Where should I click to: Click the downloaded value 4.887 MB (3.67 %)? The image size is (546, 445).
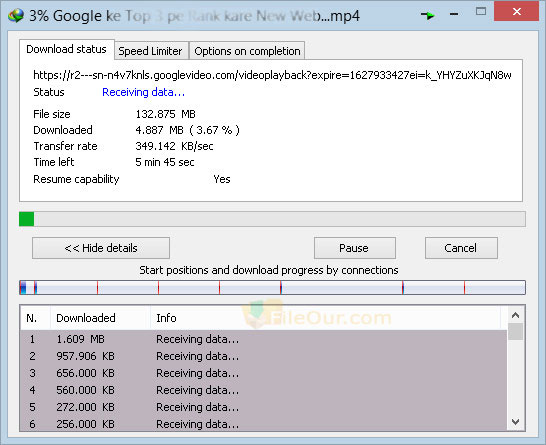tap(187, 130)
